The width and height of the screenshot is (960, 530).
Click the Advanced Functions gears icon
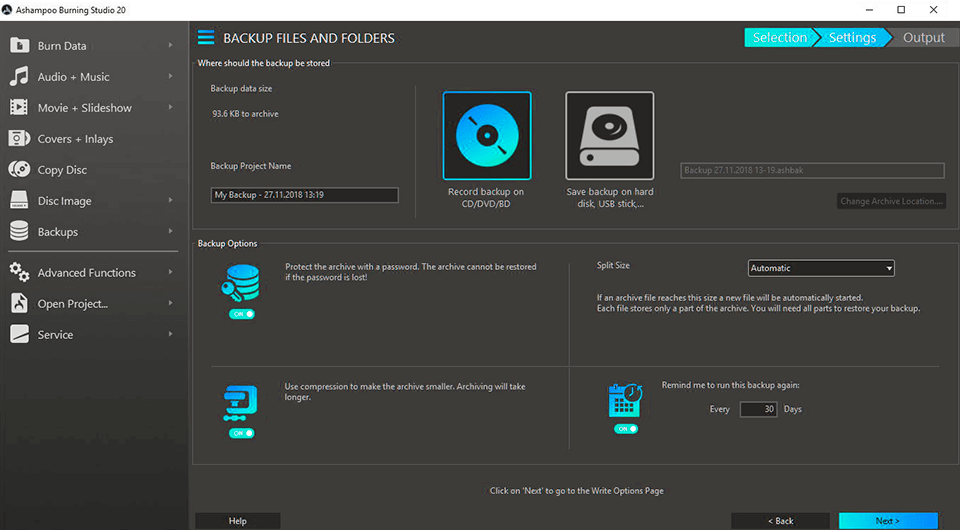tap(19, 272)
